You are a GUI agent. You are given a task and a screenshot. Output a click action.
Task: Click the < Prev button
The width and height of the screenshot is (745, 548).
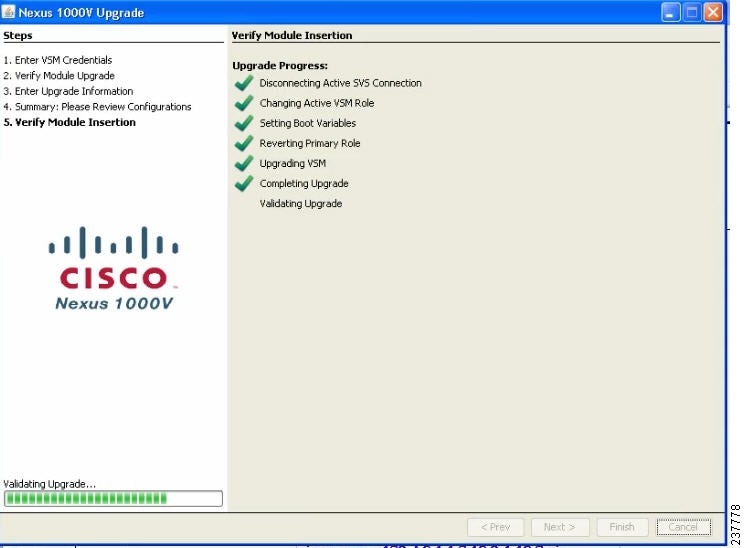pyautogui.click(x=496, y=527)
